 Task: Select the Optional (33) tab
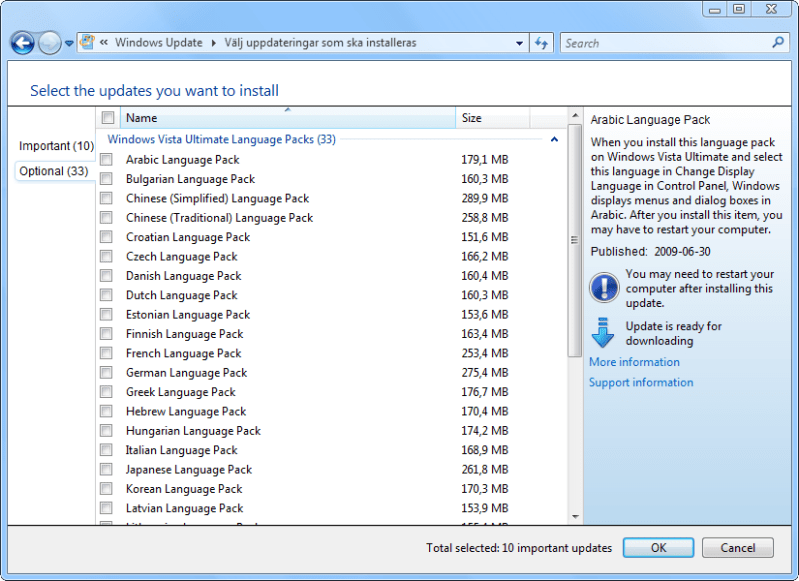pyautogui.click(x=54, y=171)
